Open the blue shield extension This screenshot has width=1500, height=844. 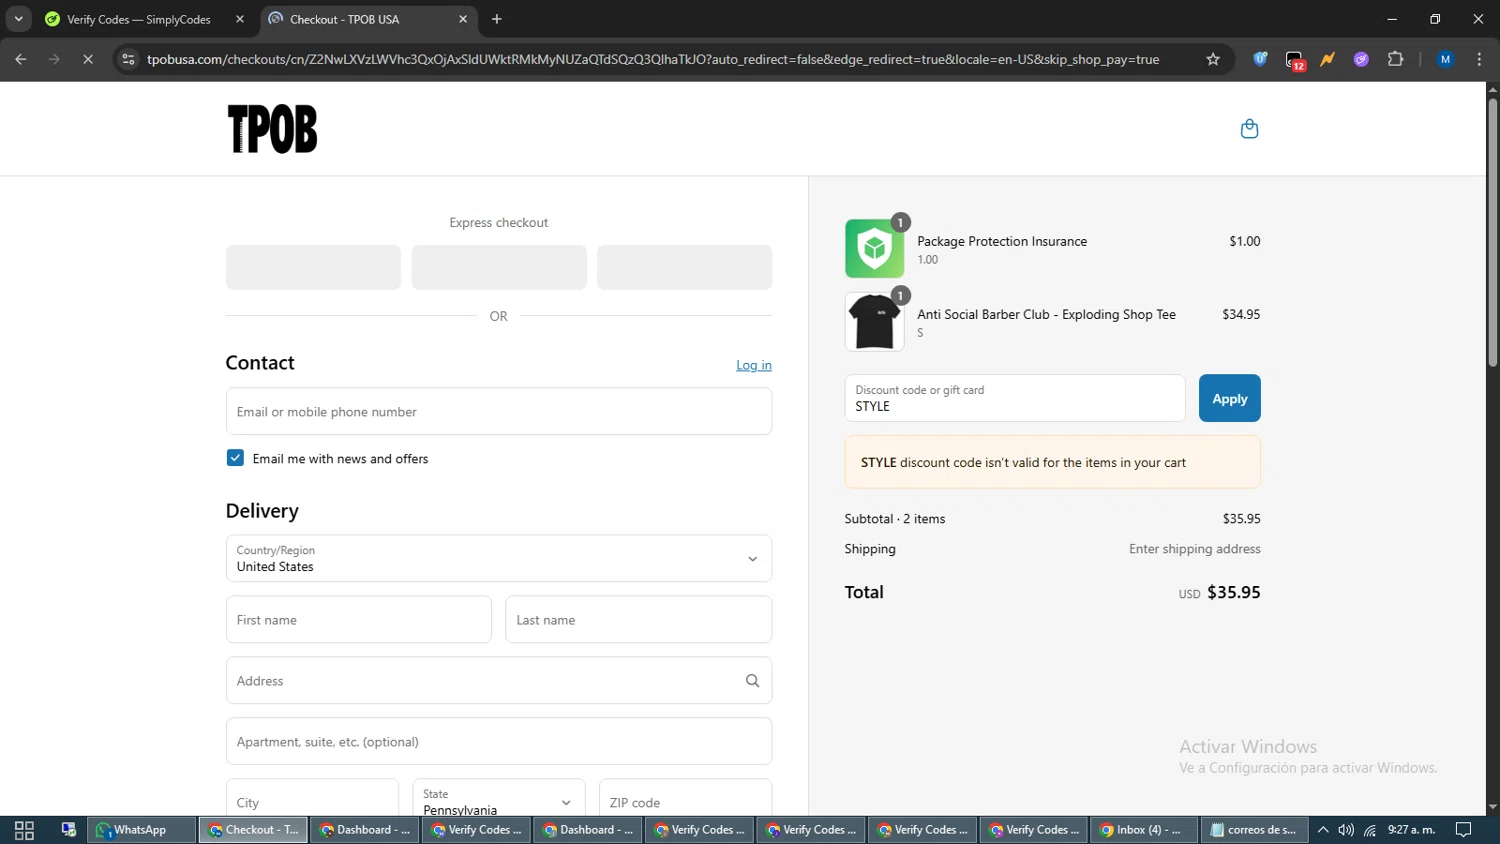(x=1260, y=59)
